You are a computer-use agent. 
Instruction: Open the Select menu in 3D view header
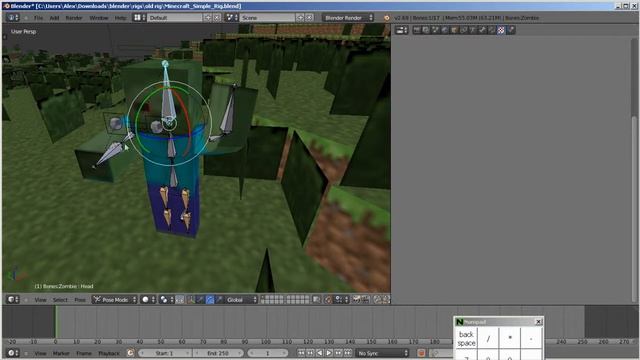(60, 300)
